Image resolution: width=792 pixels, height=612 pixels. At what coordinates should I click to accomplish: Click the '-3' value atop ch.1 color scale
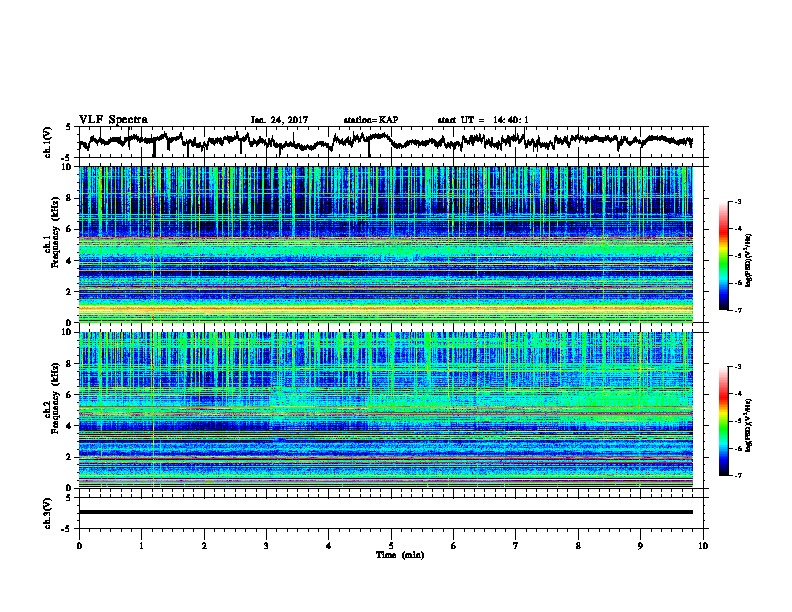738,201
